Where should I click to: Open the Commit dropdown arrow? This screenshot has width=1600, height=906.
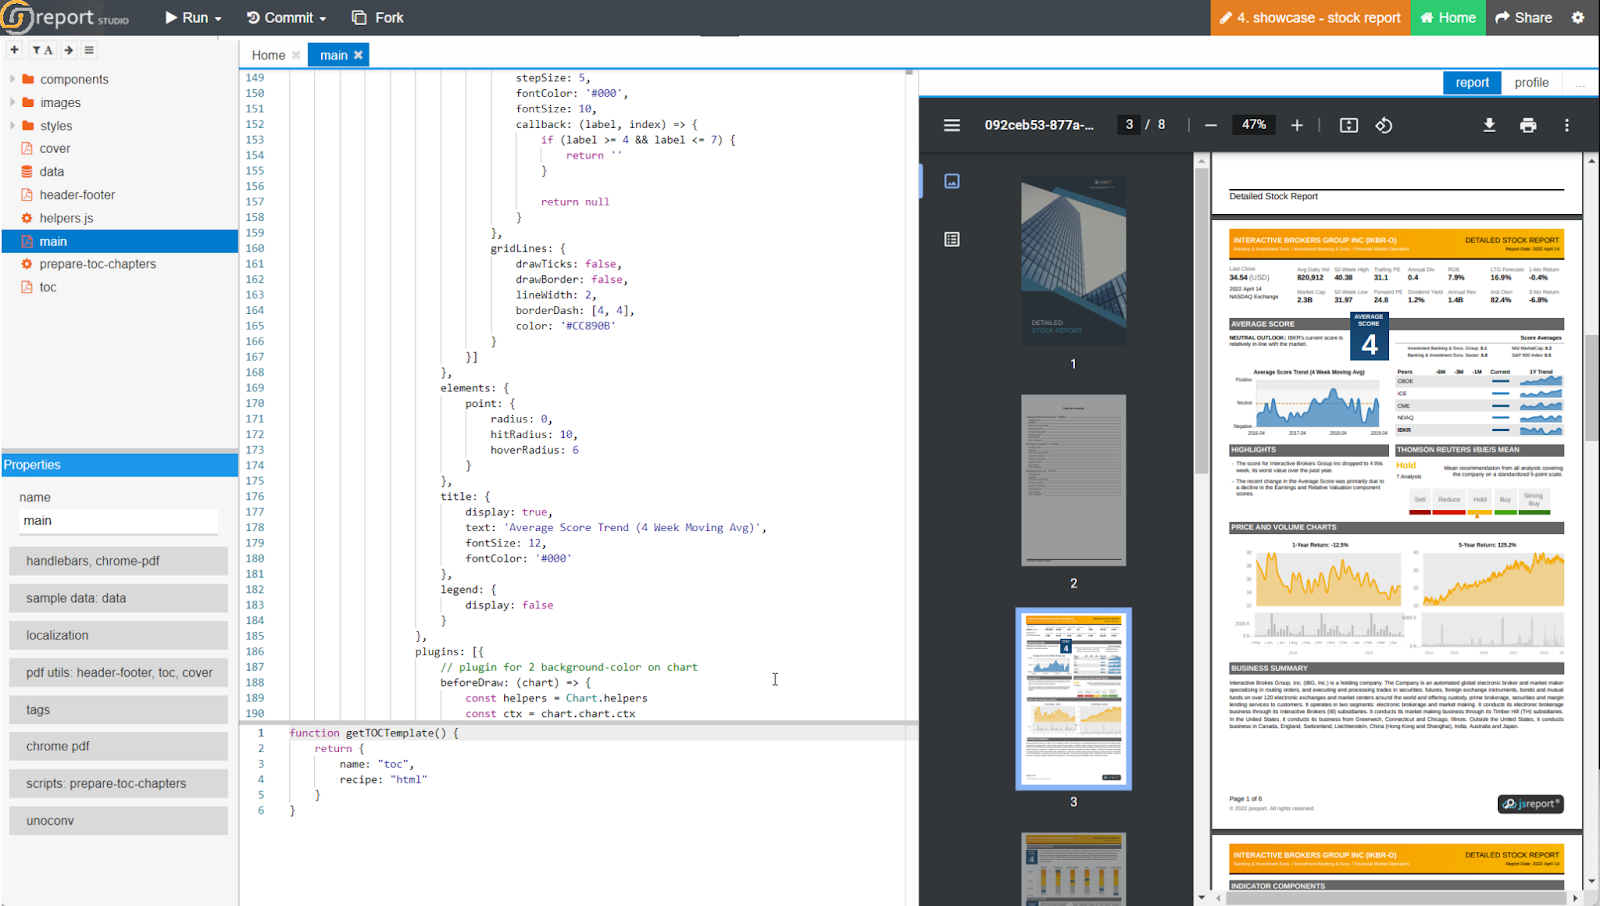[322, 19]
